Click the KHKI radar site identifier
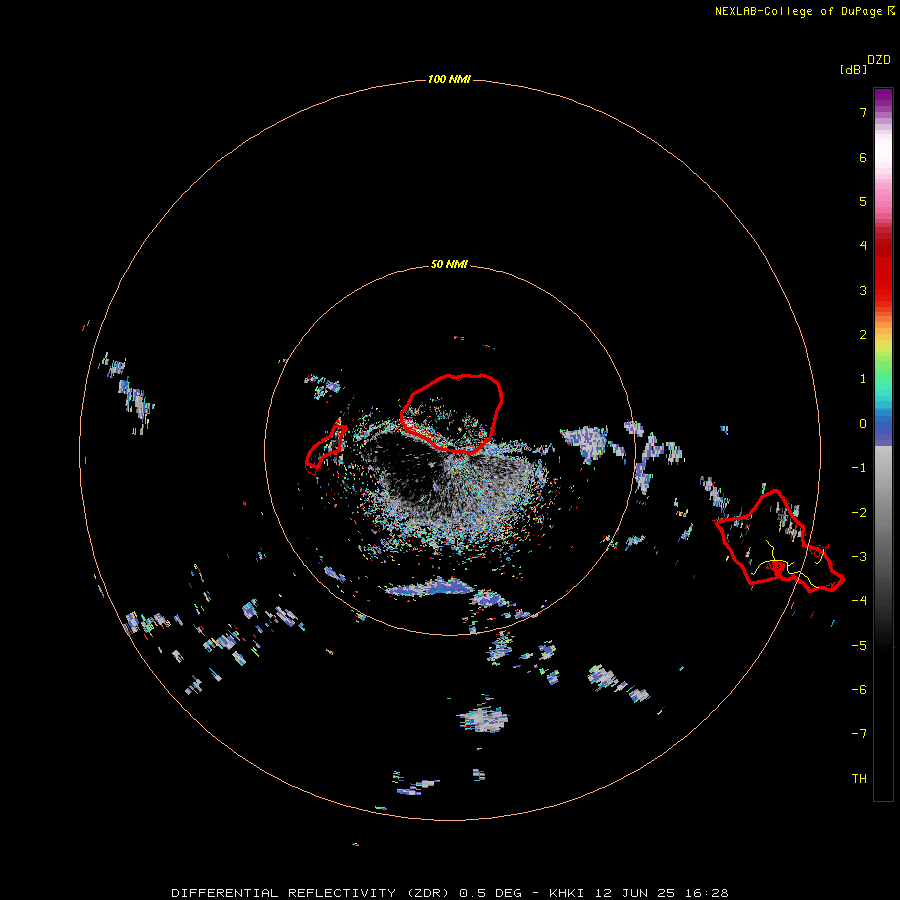The height and width of the screenshot is (900, 900). [x=567, y=893]
